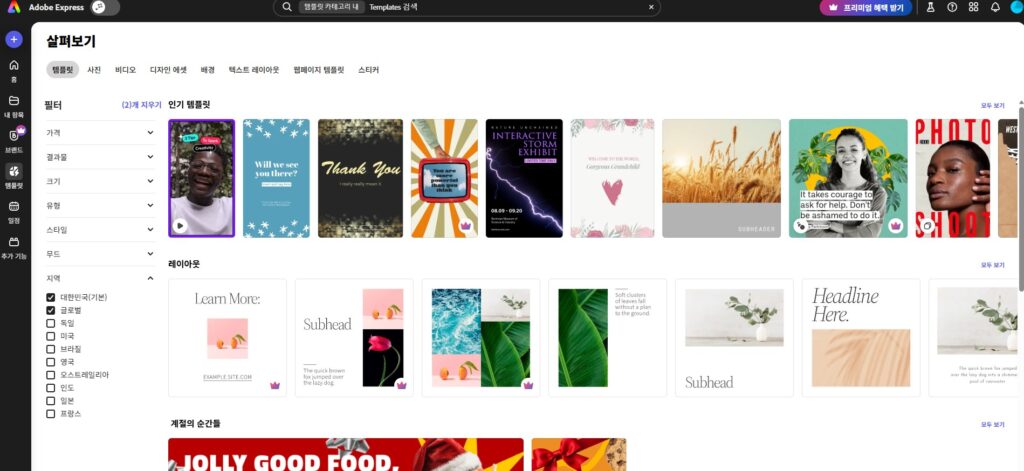The height and width of the screenshot is (471, 1024).
Task: Open the gold Thank You template thumbnail
Action: [x=360, y=178]
